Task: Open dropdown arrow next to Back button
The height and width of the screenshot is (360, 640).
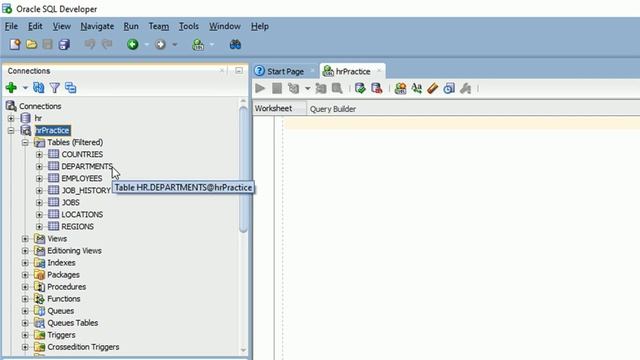Action: (x=147, y=44)
